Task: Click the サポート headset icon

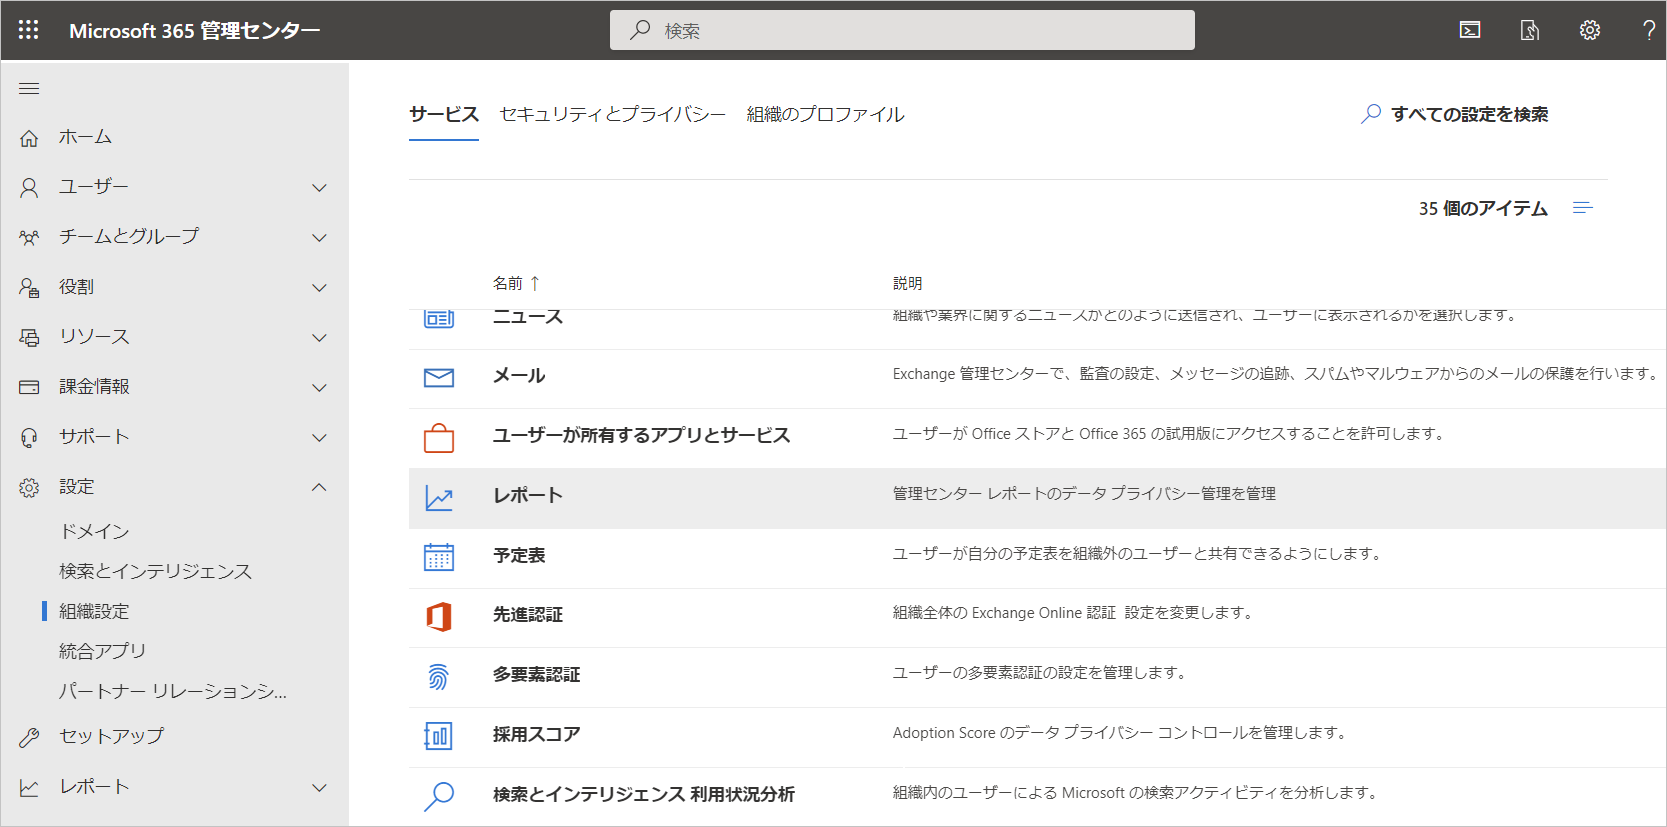Action: 29,437
